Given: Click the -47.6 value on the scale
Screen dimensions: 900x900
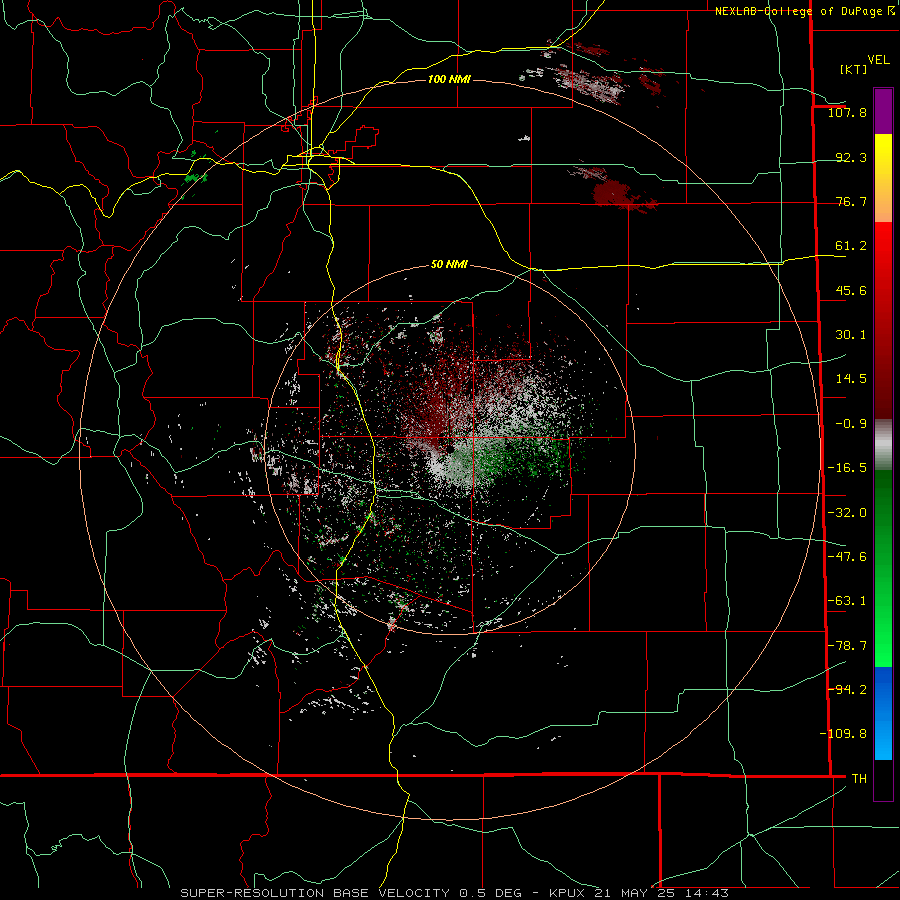Looking at the screenshot, I should pyautogui.click(x=847, y=557).
